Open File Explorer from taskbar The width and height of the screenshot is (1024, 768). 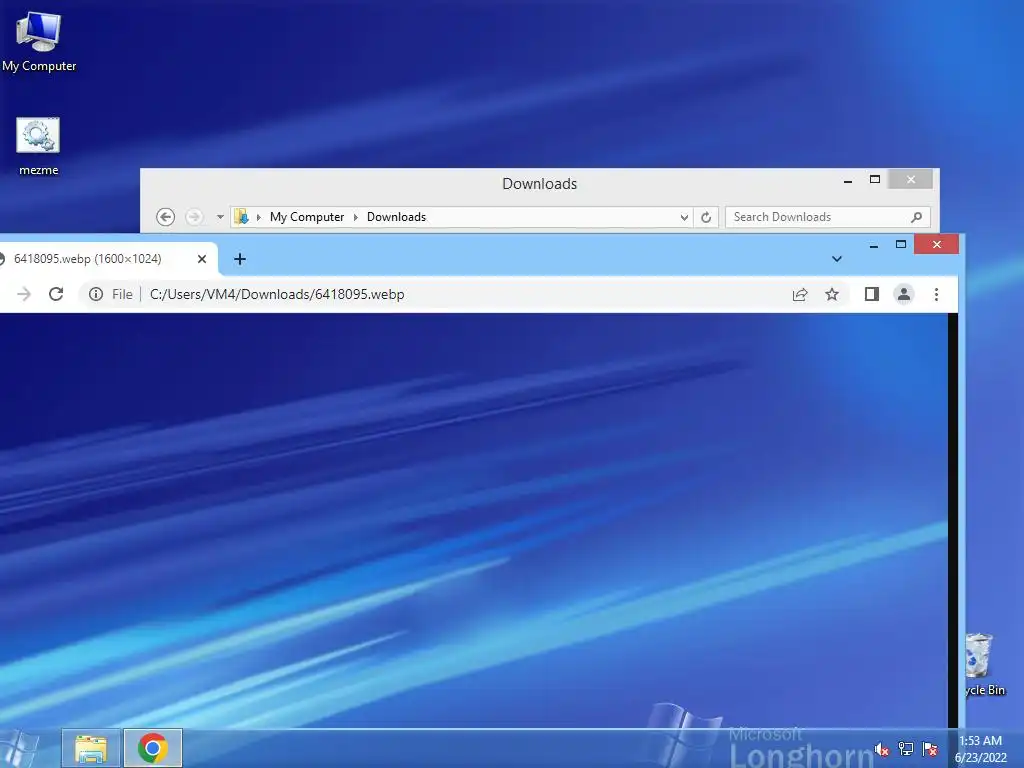click(x=91, y=748)
